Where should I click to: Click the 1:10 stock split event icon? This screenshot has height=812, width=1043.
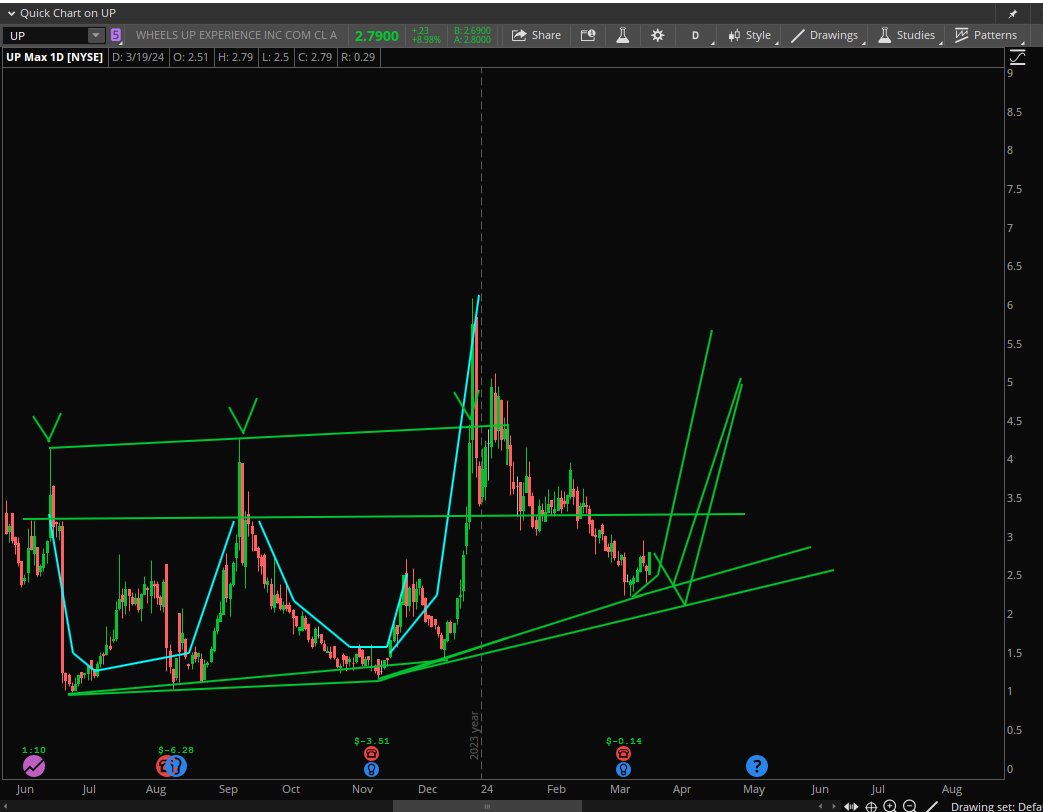(x=34, y=766)
